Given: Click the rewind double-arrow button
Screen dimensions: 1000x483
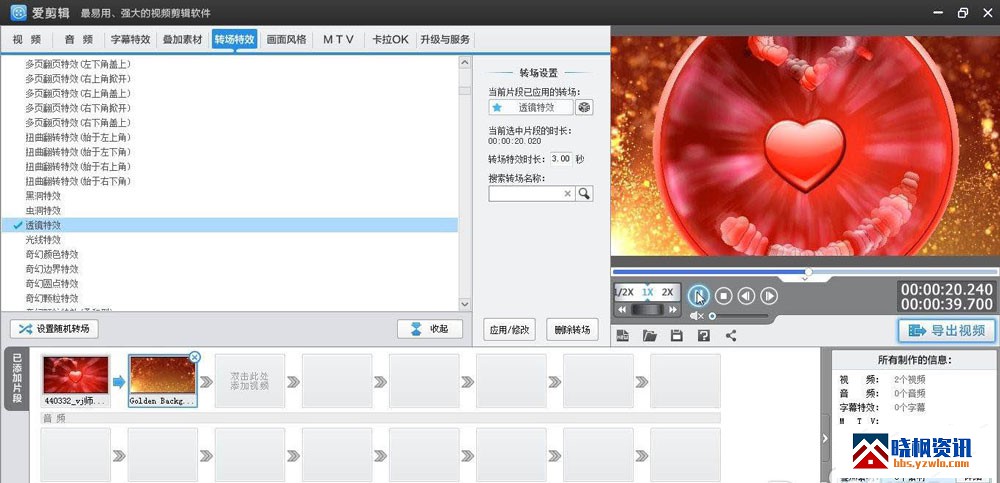Looking at the screenshot, I should pos(622,309).
